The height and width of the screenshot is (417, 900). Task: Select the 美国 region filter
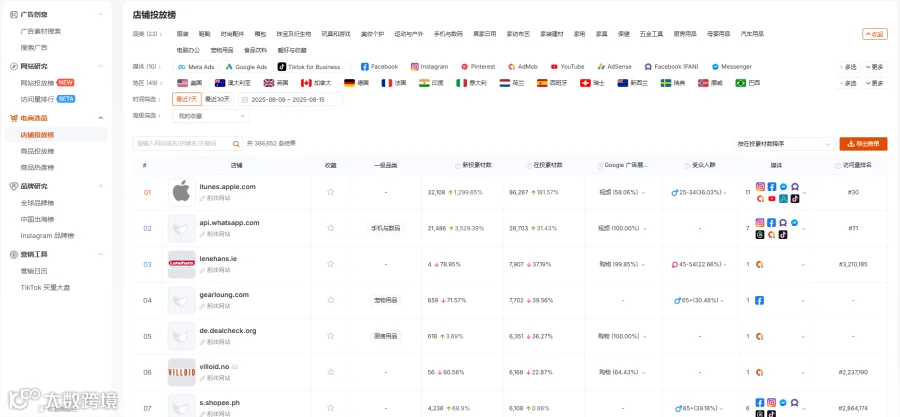pyautogui.click(x=190, y=83)
